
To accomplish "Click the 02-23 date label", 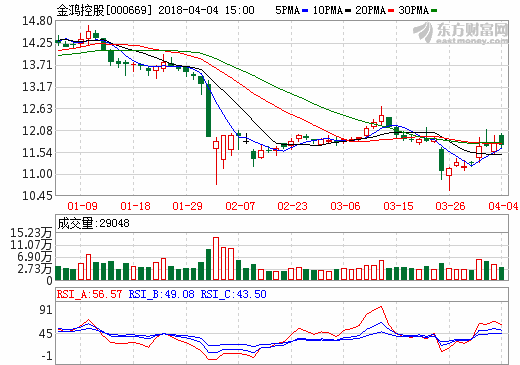I will click(292, 206).
